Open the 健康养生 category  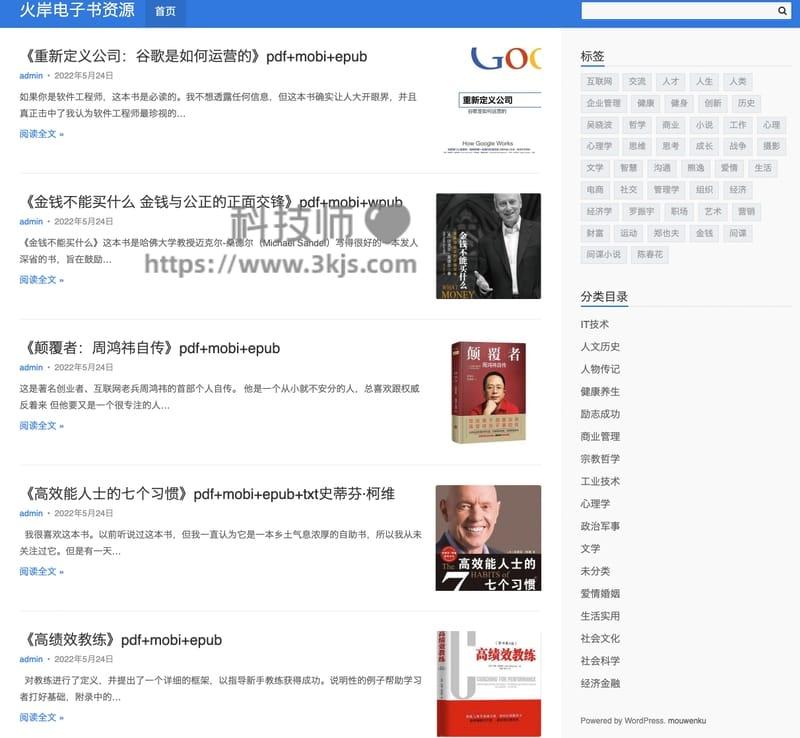(x=600, y=392)
